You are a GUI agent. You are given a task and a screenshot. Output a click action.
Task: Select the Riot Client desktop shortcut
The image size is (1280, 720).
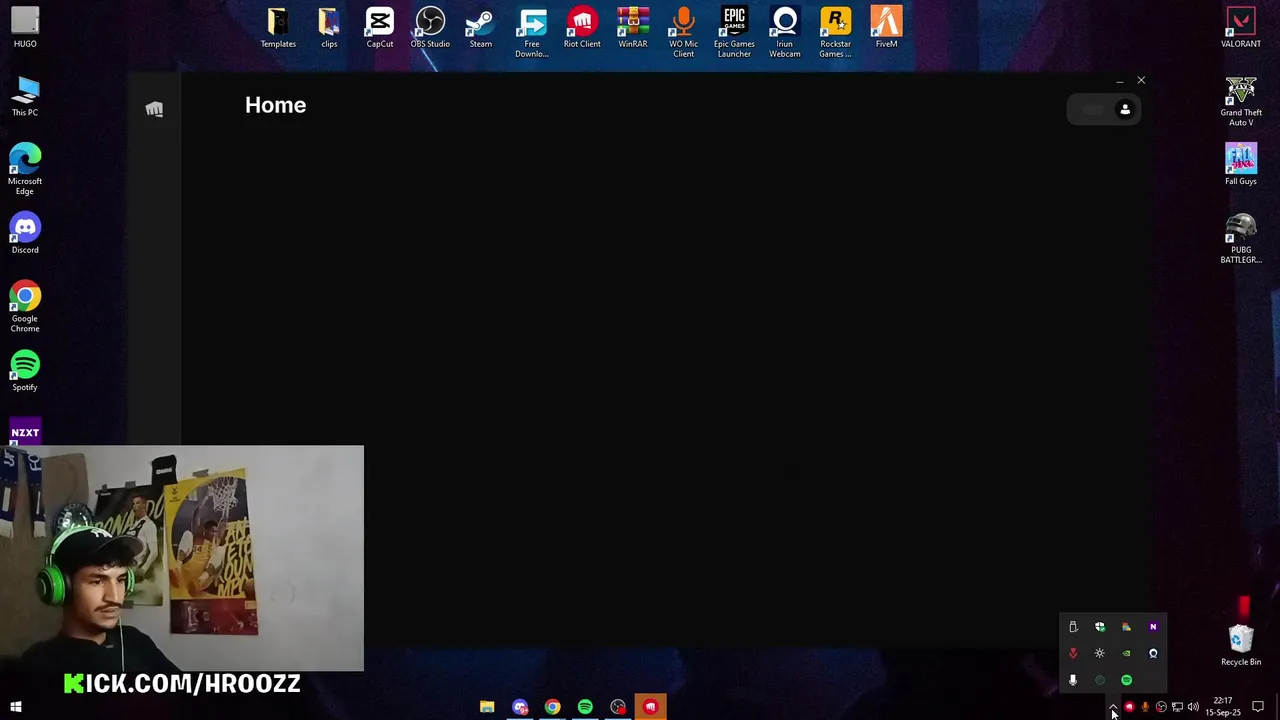(582, 28)
